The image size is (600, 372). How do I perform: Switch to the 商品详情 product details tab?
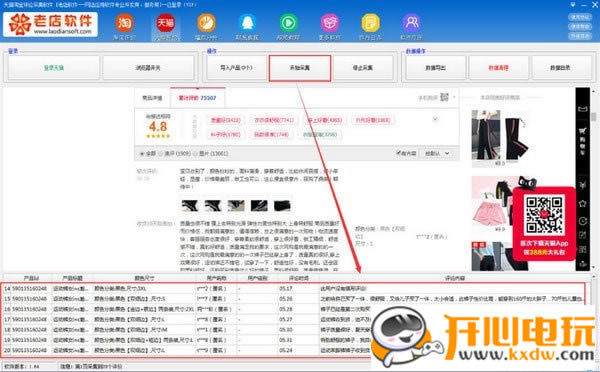pos(152,98)
